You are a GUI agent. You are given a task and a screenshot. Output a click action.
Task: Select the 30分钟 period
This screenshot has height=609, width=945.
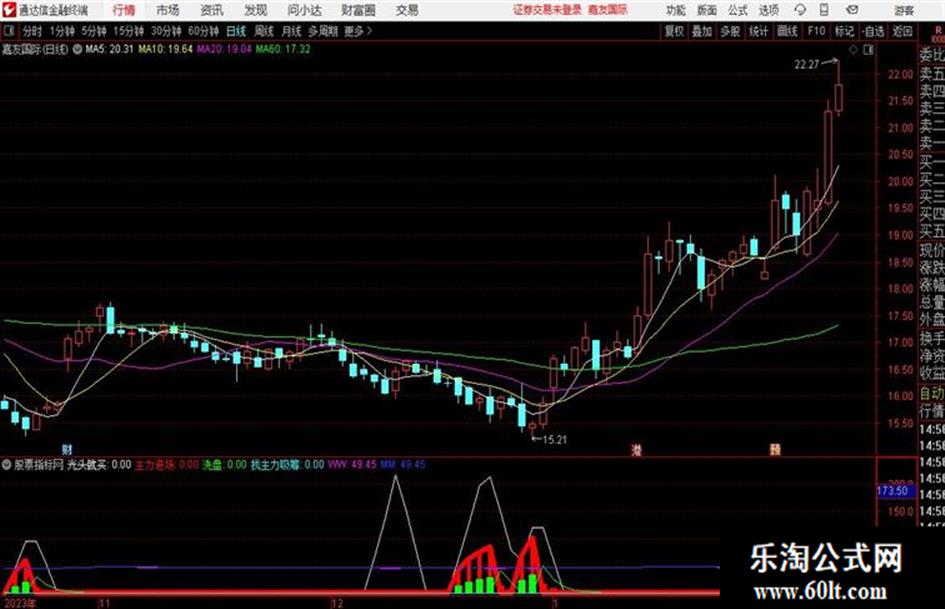pyautogui.click(x=166, y=31)
